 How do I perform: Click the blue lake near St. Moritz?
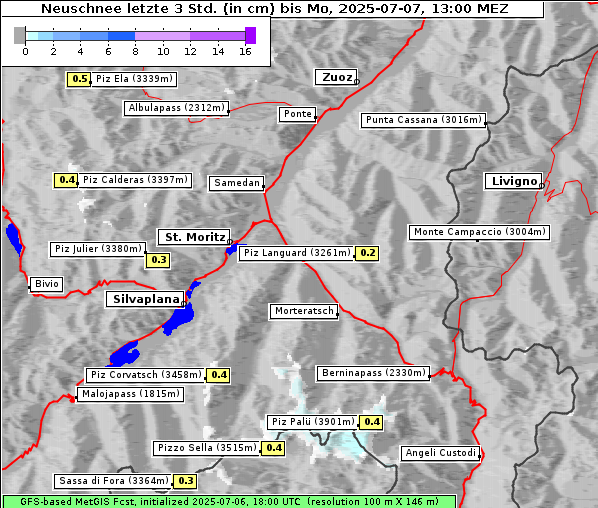point(232,249)
